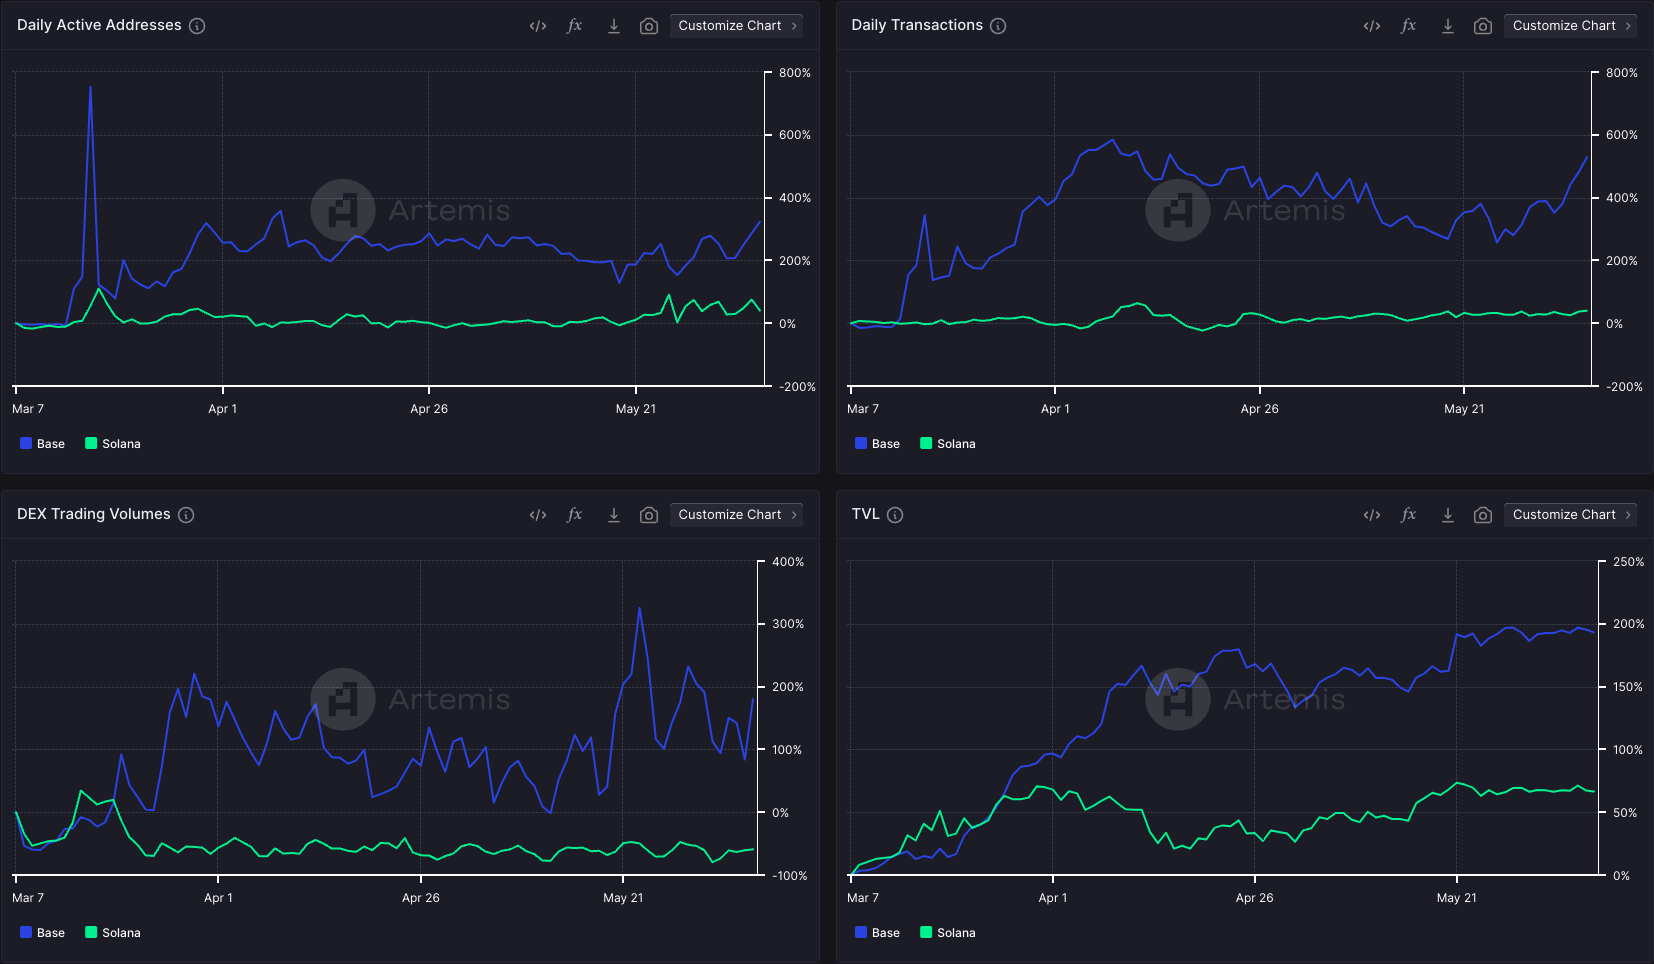Click info icon beside TVL title

point(895,515)
